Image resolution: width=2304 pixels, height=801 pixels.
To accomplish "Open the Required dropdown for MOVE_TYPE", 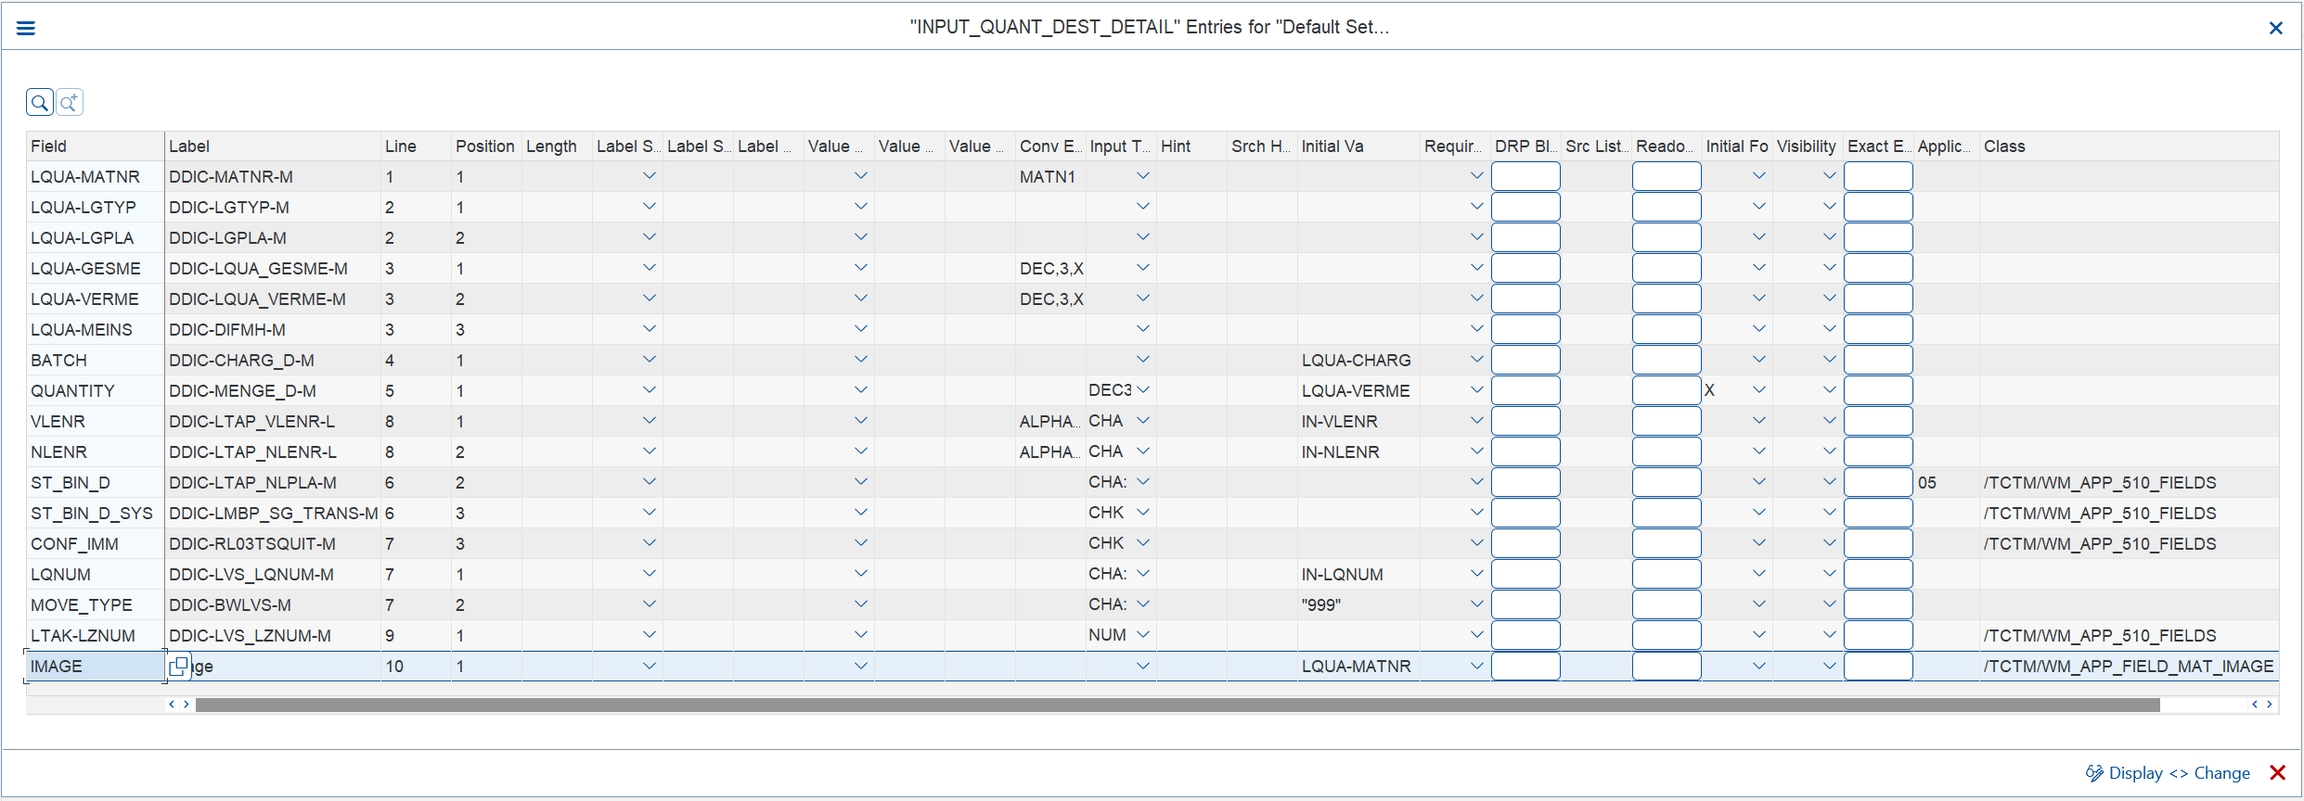I will click(1476, 605).
